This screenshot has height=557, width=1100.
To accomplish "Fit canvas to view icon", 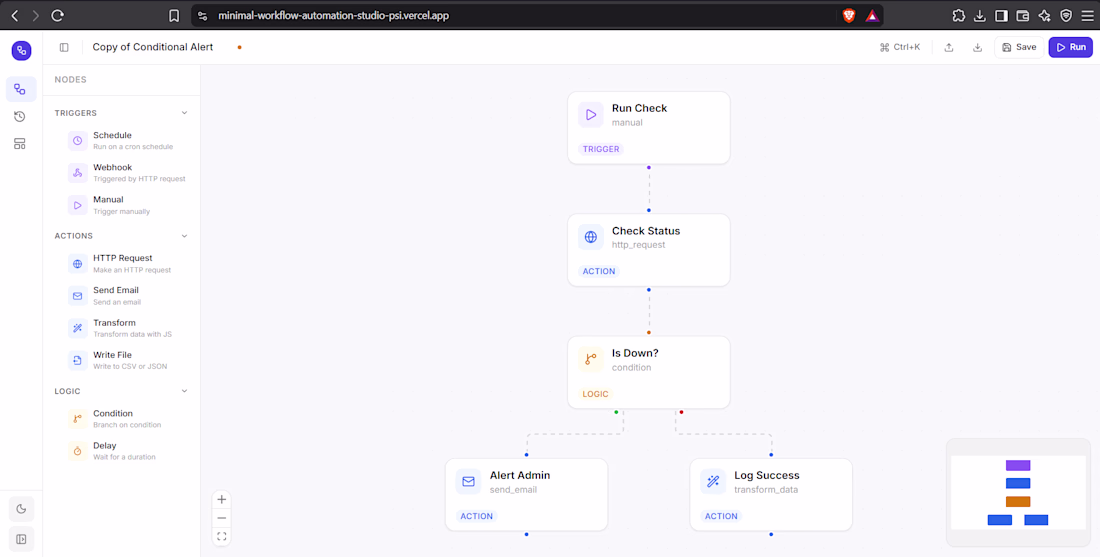I will pos(222,537).
